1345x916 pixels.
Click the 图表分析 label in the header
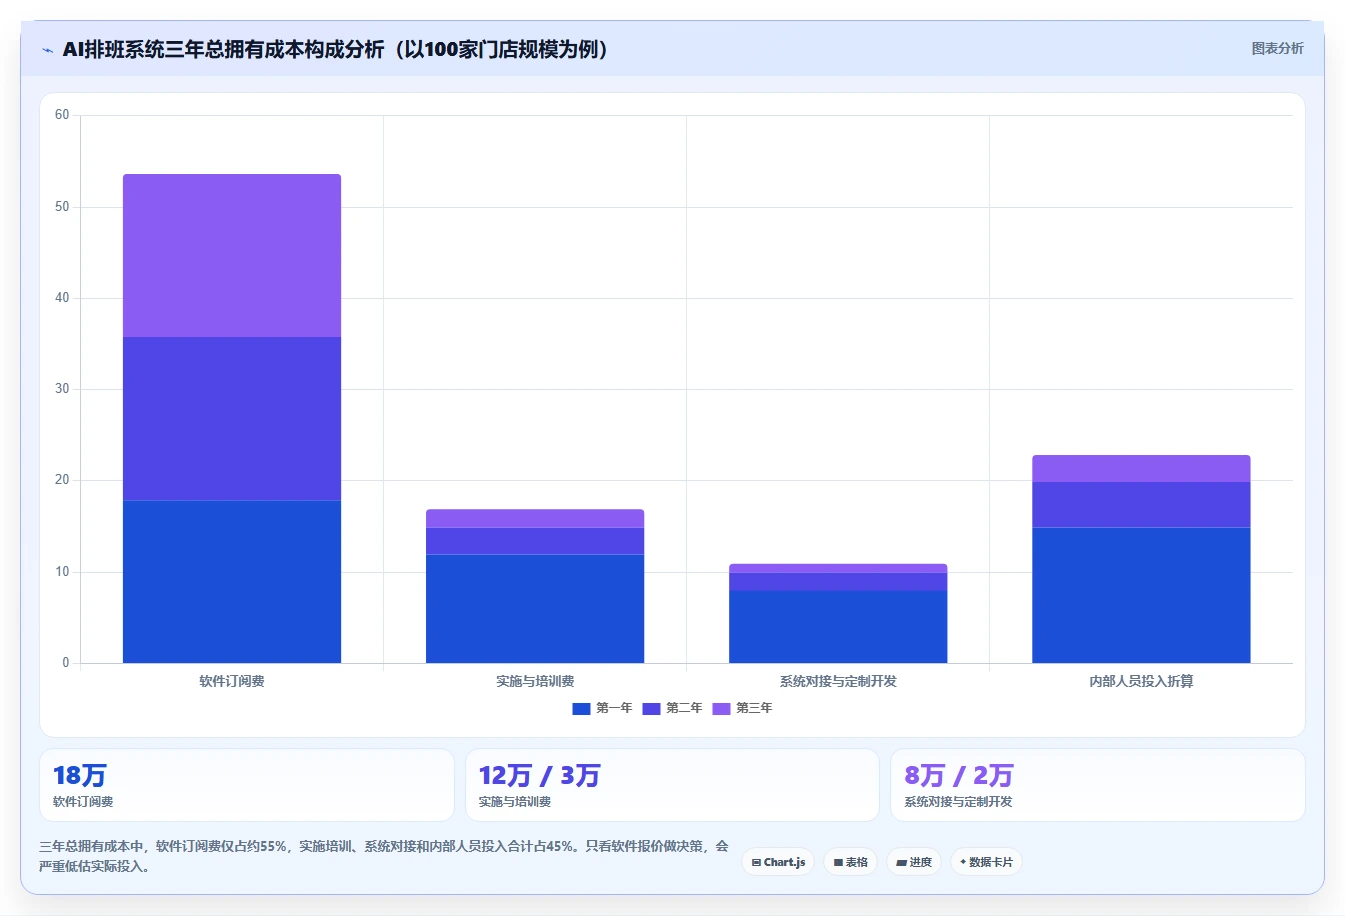[x=1277, y=48]
